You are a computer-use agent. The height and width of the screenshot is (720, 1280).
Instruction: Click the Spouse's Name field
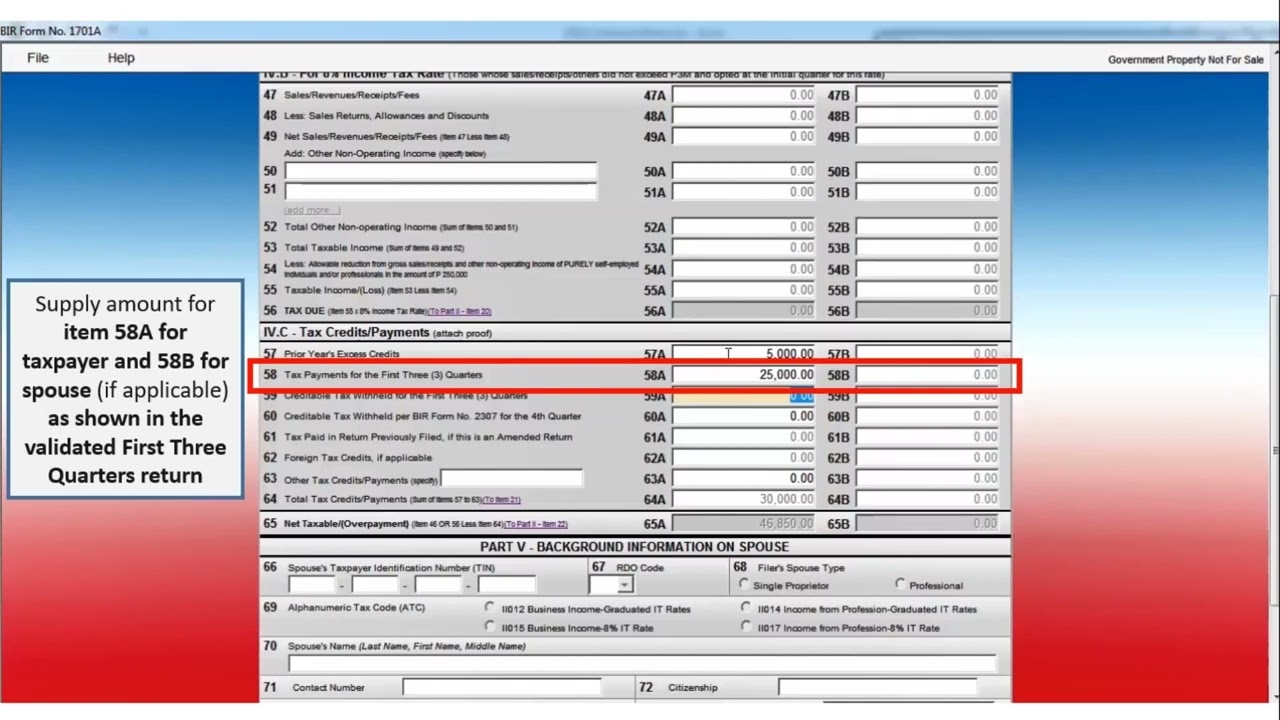pyautogui.click(x=642, y=664)
